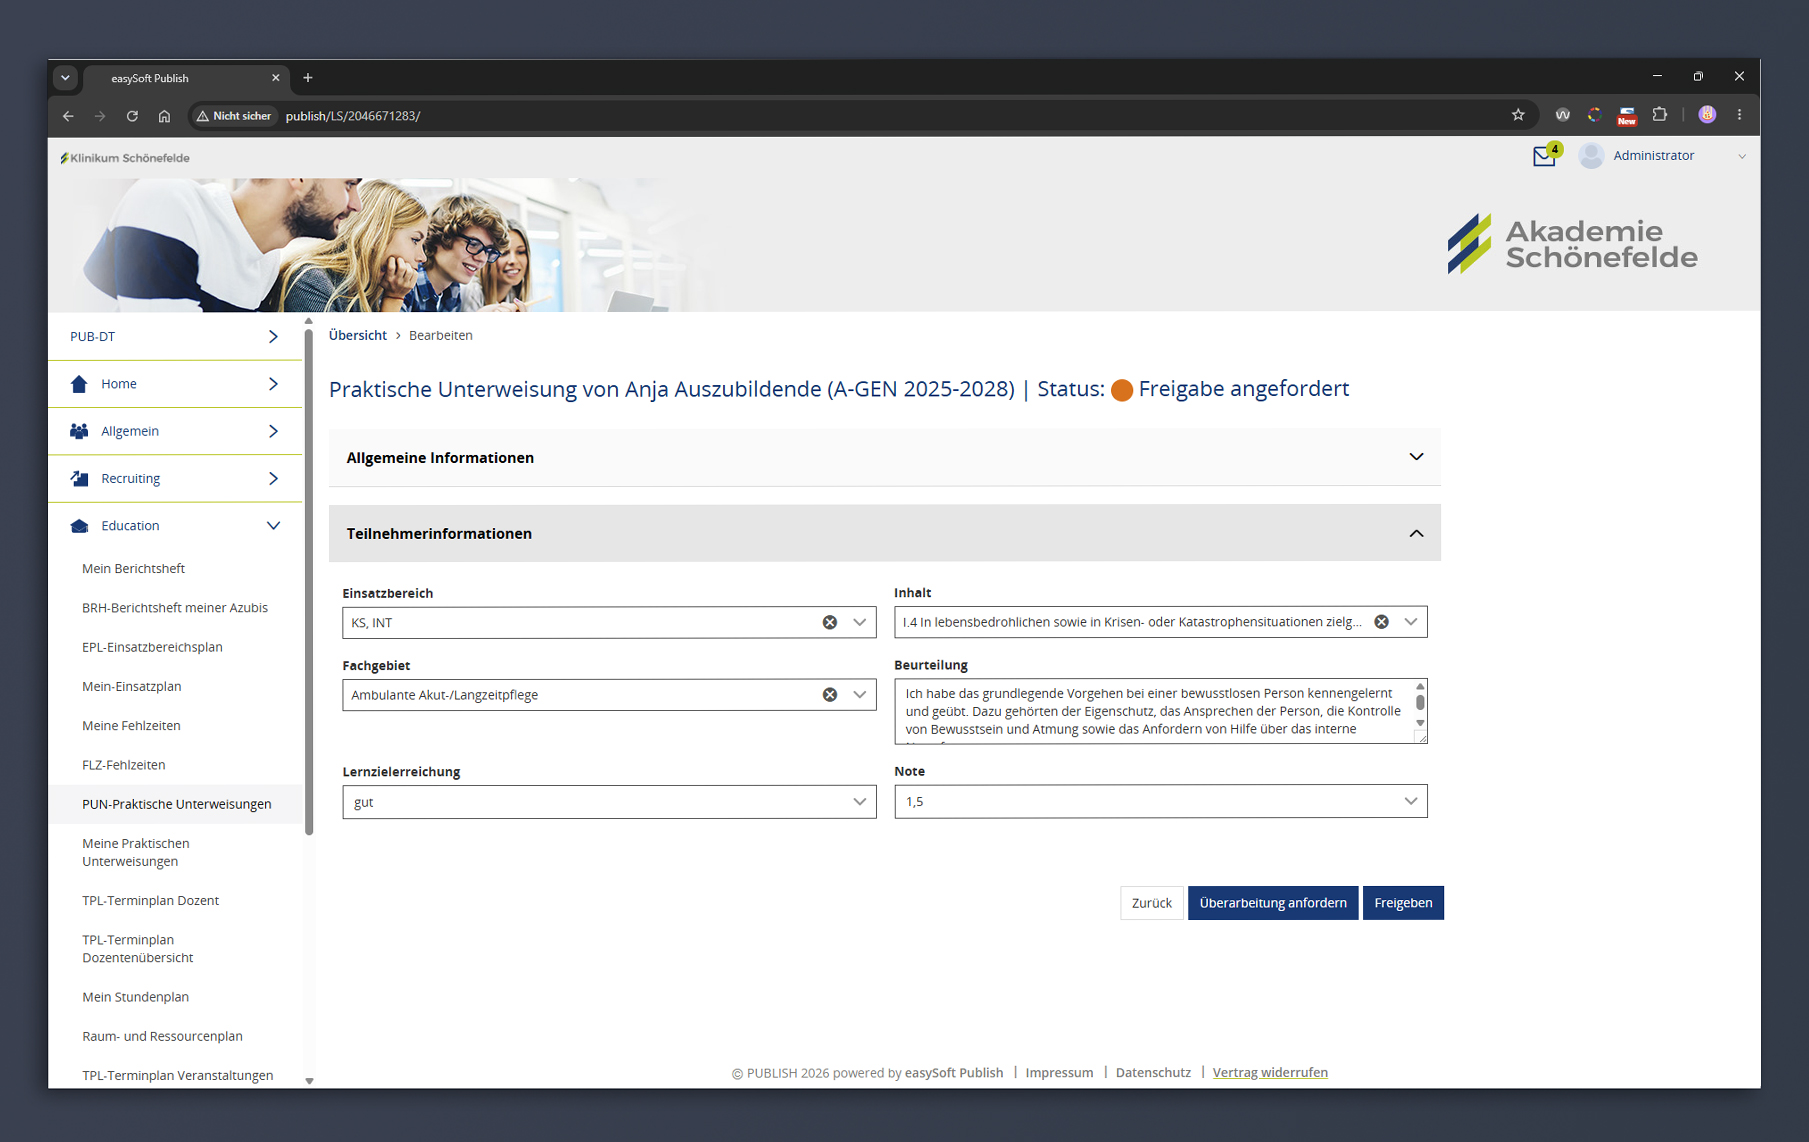1809x1142 pixels.
Task: Collapse the Education menu chevron
Action: pos(273,526)
